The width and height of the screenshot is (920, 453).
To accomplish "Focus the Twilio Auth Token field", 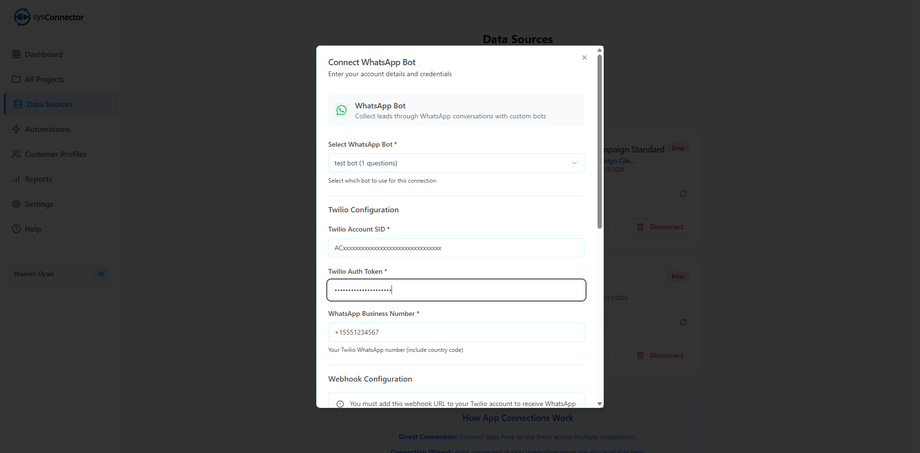I will [x=456, y=290].
